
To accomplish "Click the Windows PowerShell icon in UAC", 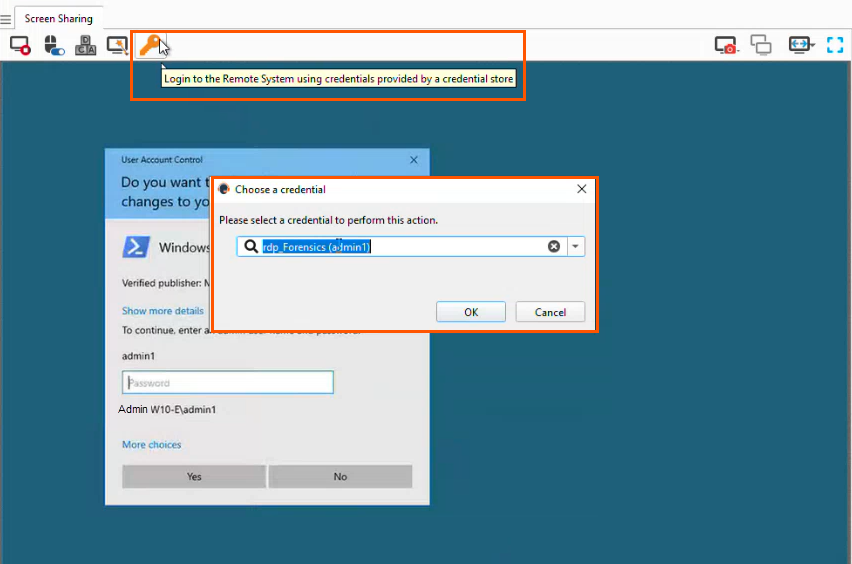I will pyautogui.click(x=136, y=247).
